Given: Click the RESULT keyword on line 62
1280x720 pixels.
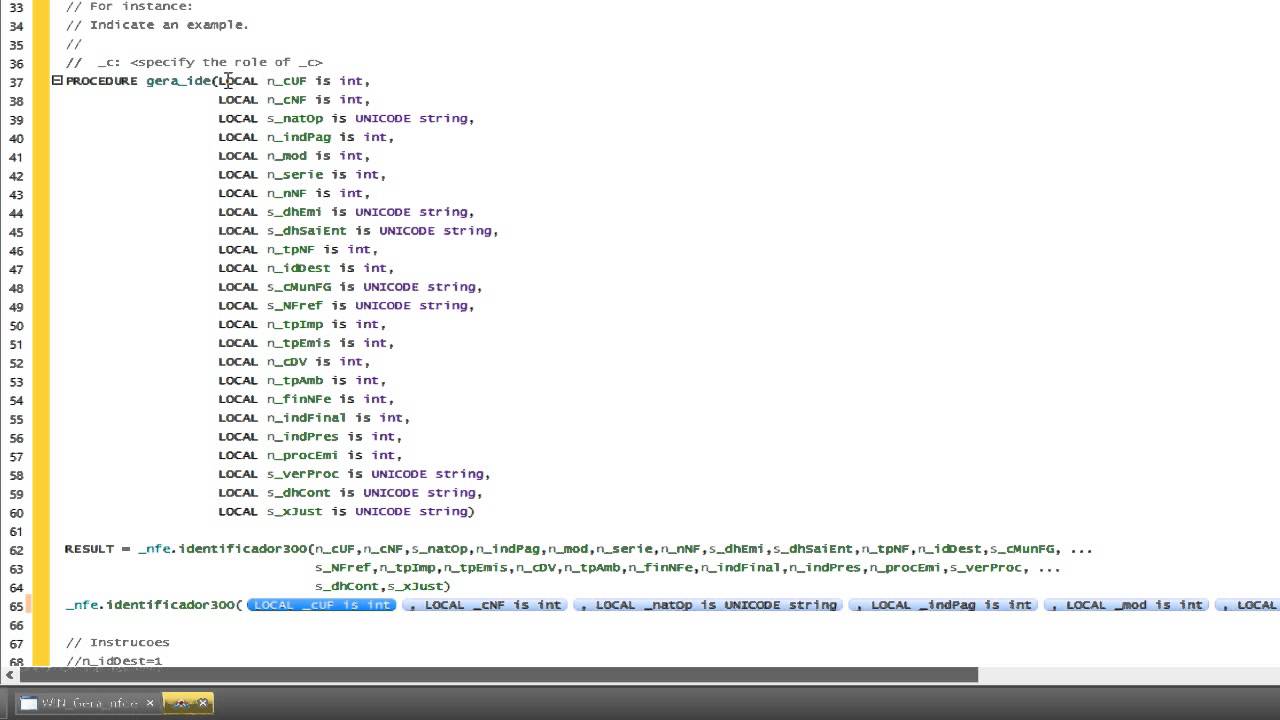Looking at the screenshot, I should (90, 549).
